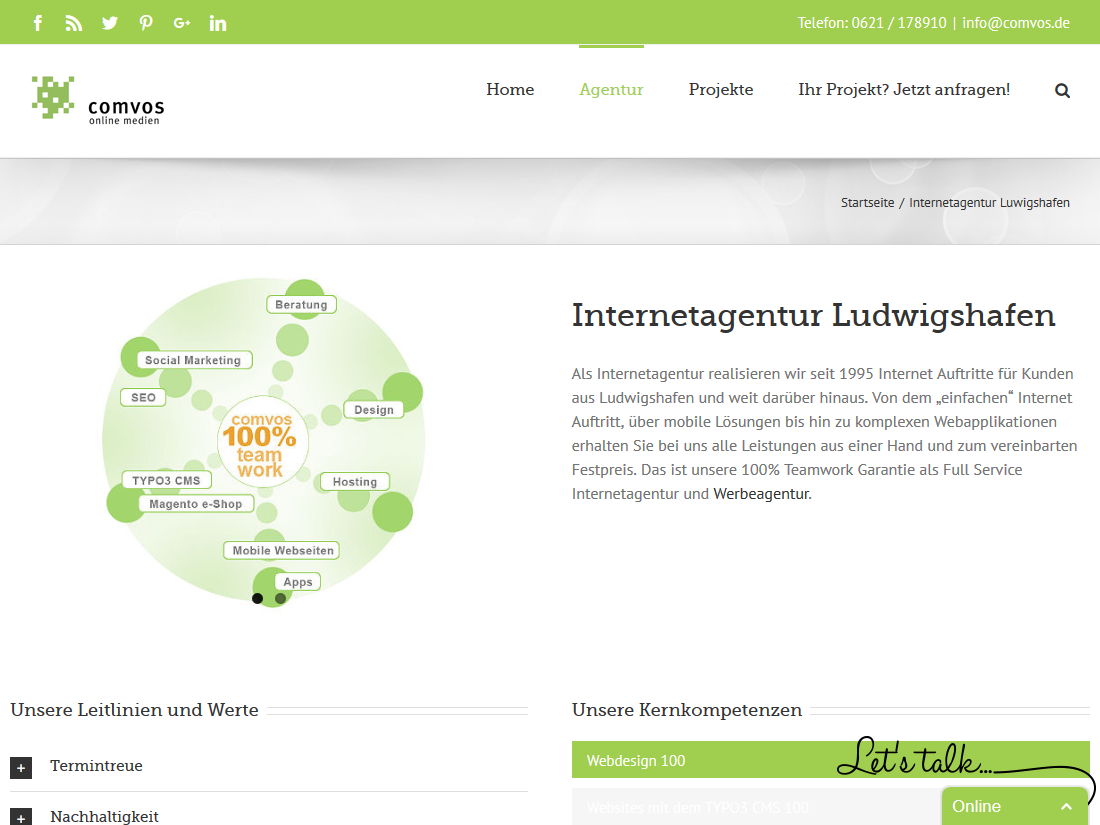Click the Webdesign 100 progress bar
The width and height of the screenshot is (1100, 825).
point(700,760)
